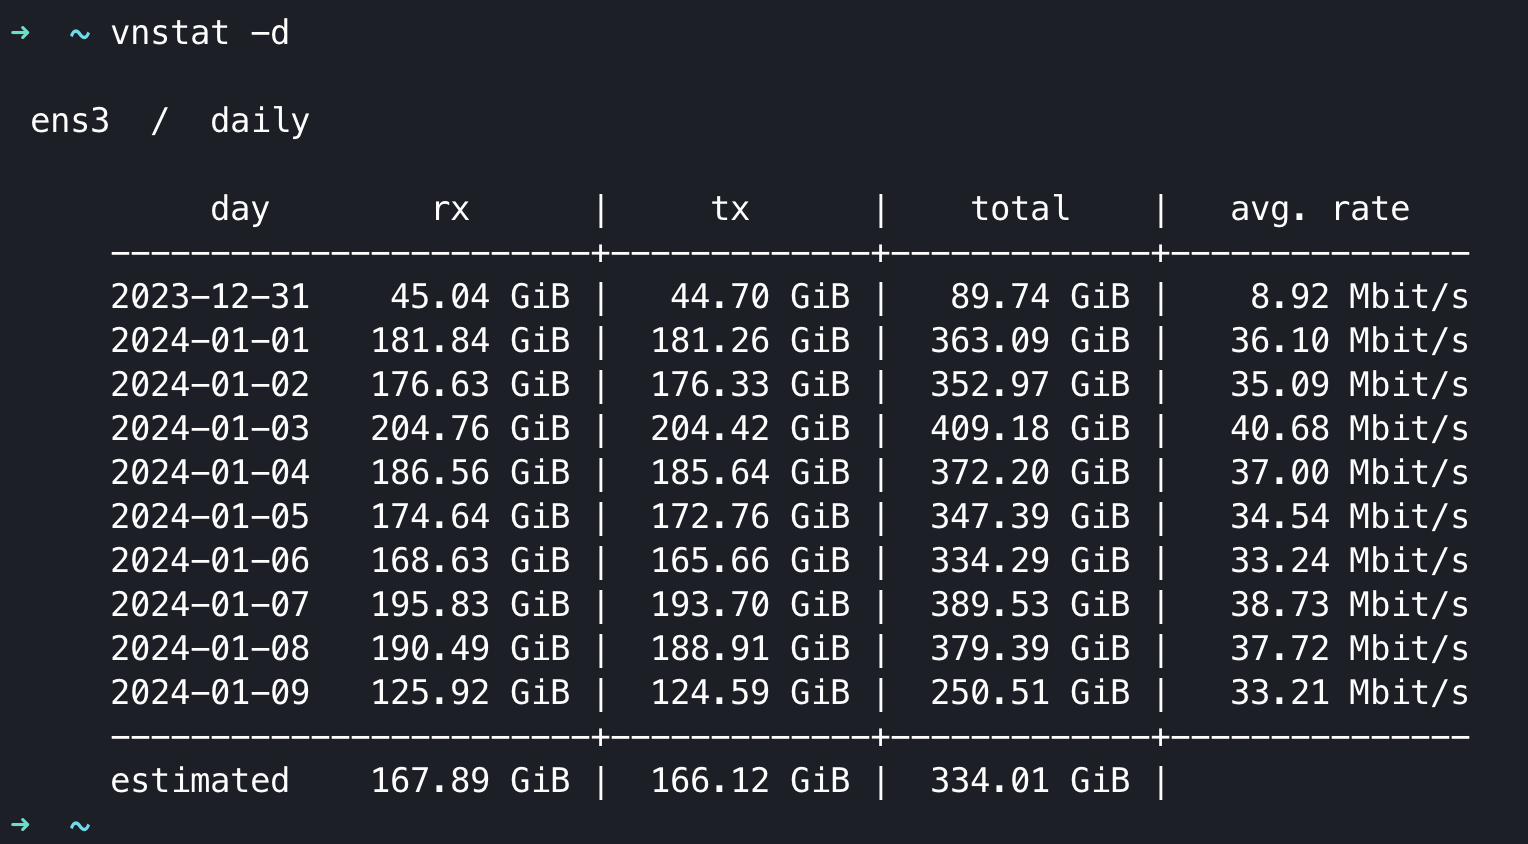
Task: Click the rx value 204.76 GiB
Action: 470,429
